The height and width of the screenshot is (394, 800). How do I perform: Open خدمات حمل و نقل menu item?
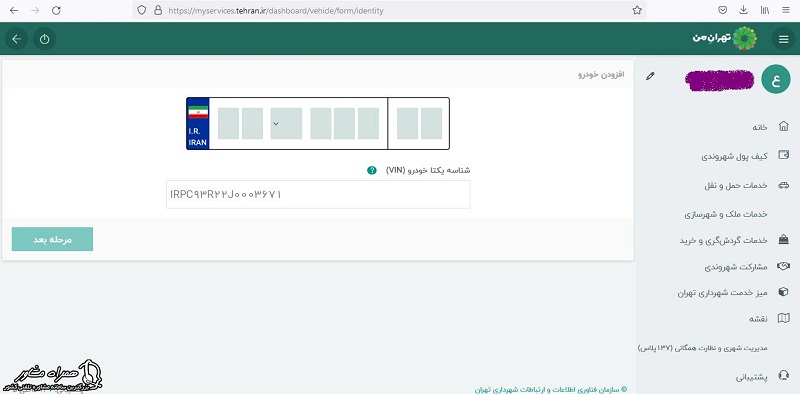click(x=736, y=186)
